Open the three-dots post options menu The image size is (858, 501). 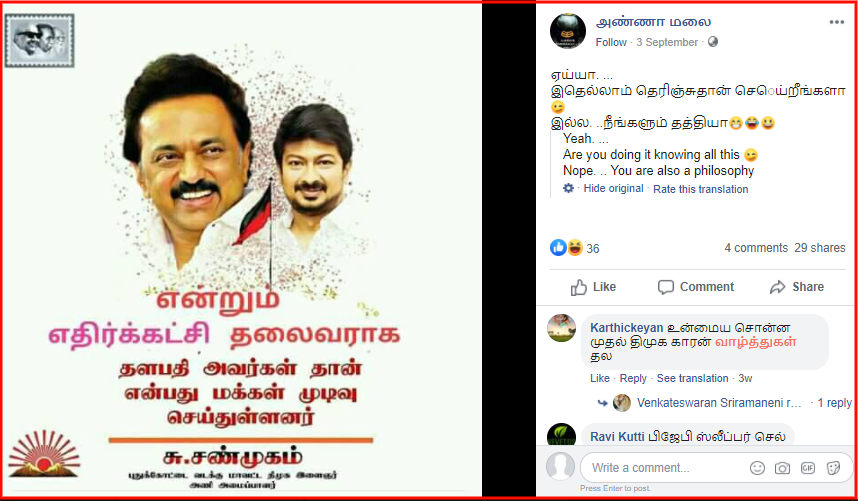tap(837, 22)
